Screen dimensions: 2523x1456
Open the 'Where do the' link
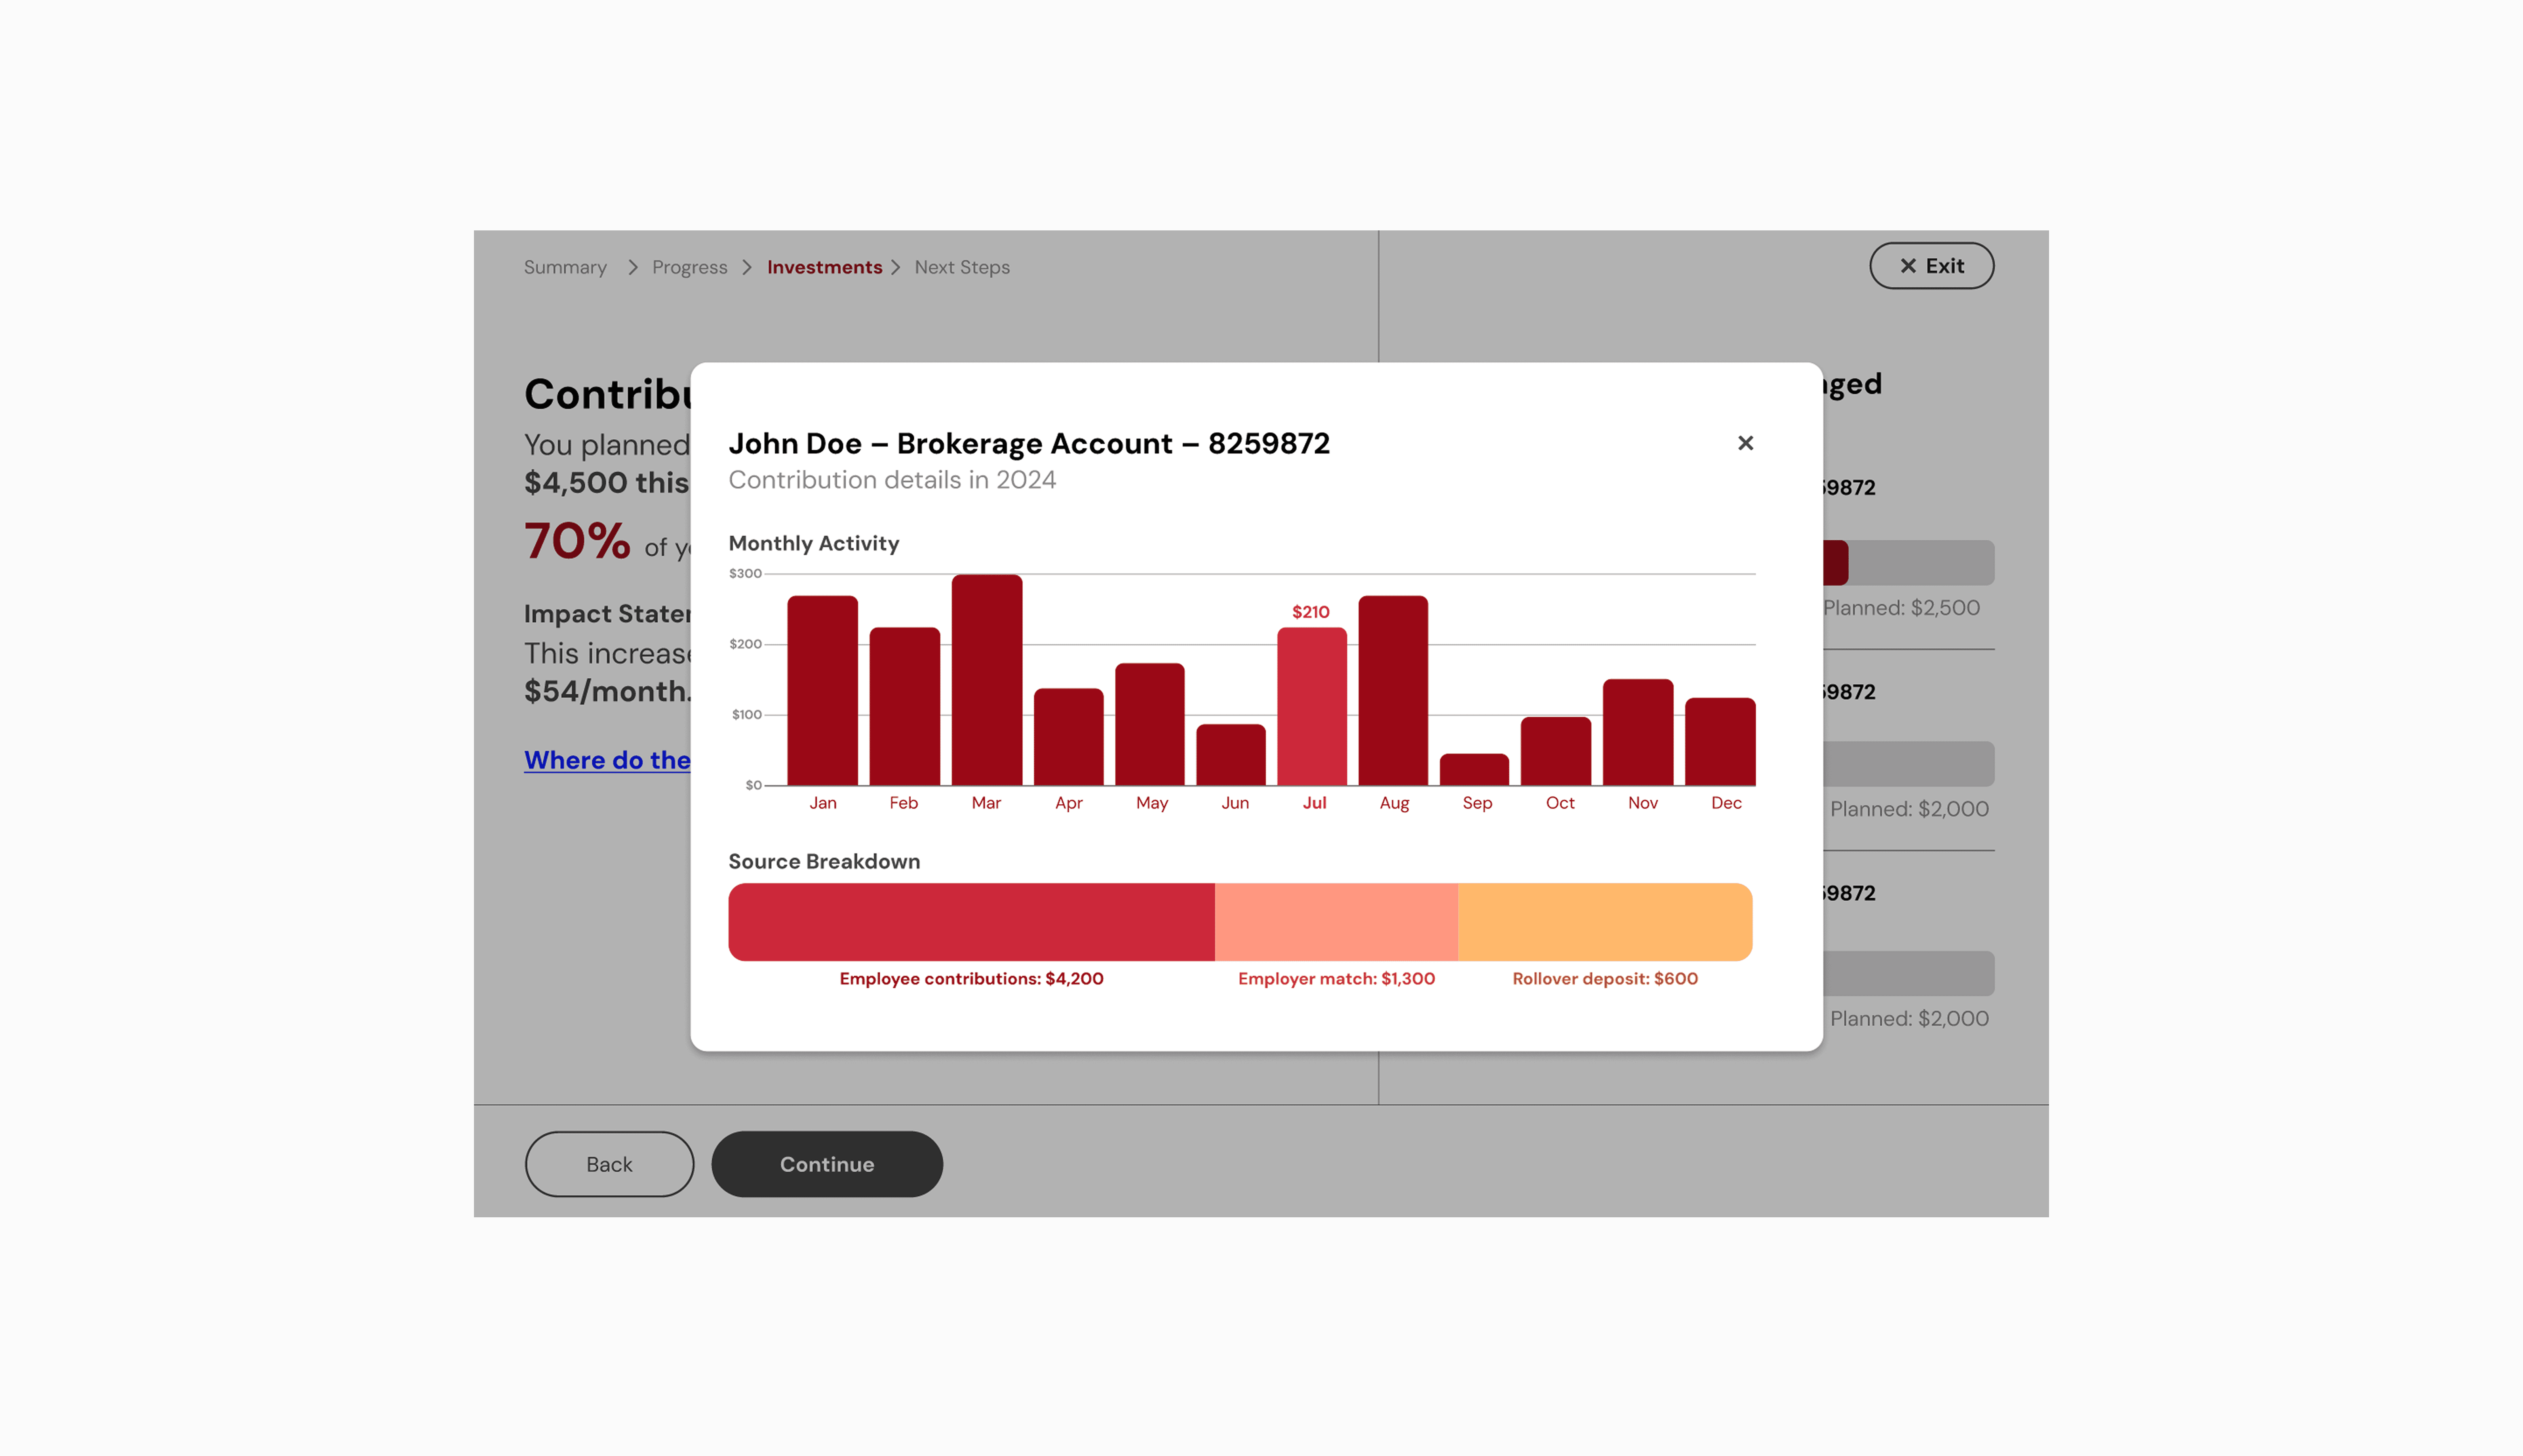click(x=607, y=760)
